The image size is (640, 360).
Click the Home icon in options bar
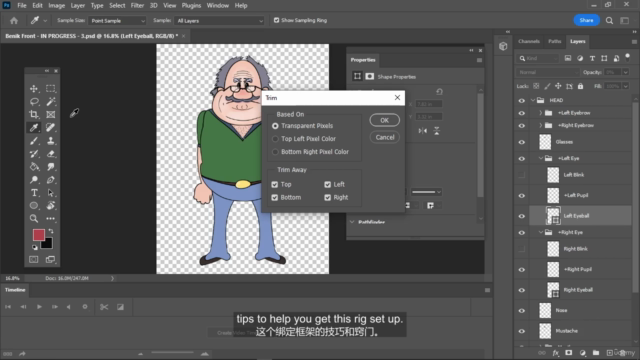coord(14,20)
